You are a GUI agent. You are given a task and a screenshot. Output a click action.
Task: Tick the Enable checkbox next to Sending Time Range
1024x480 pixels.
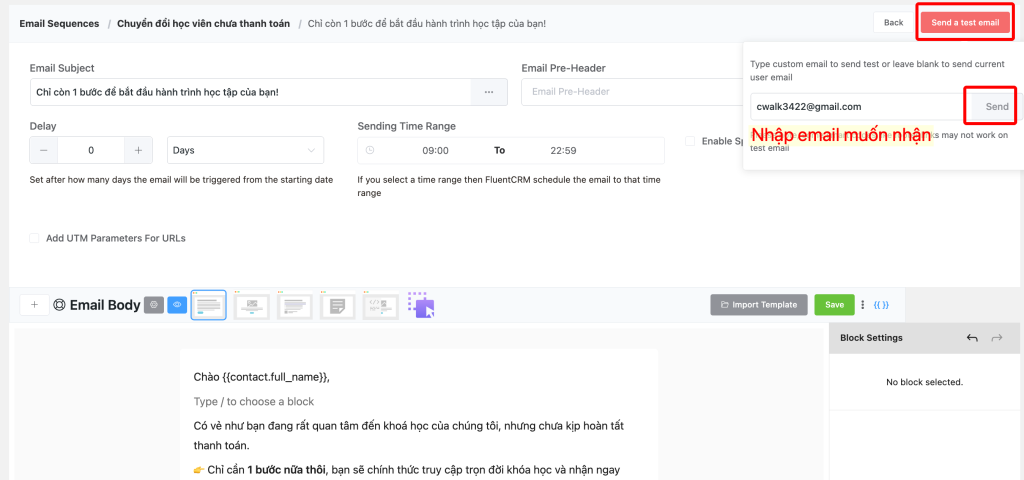tap(690, 141)
